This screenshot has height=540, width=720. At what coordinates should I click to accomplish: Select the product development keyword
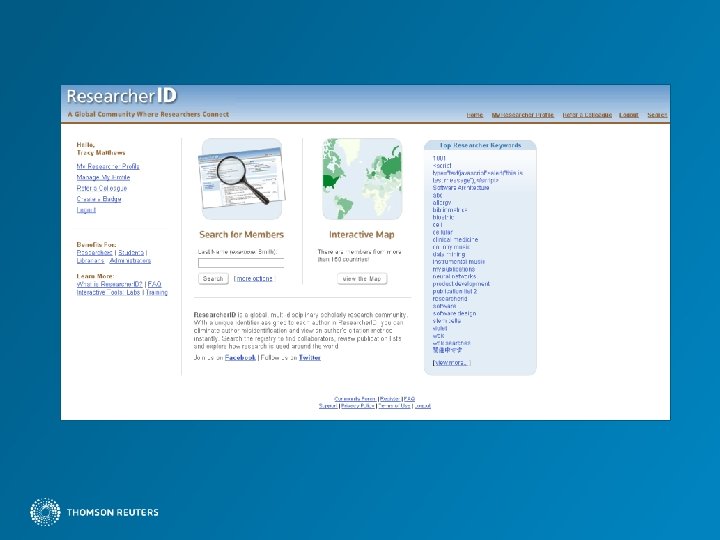[x=461, y=284]
